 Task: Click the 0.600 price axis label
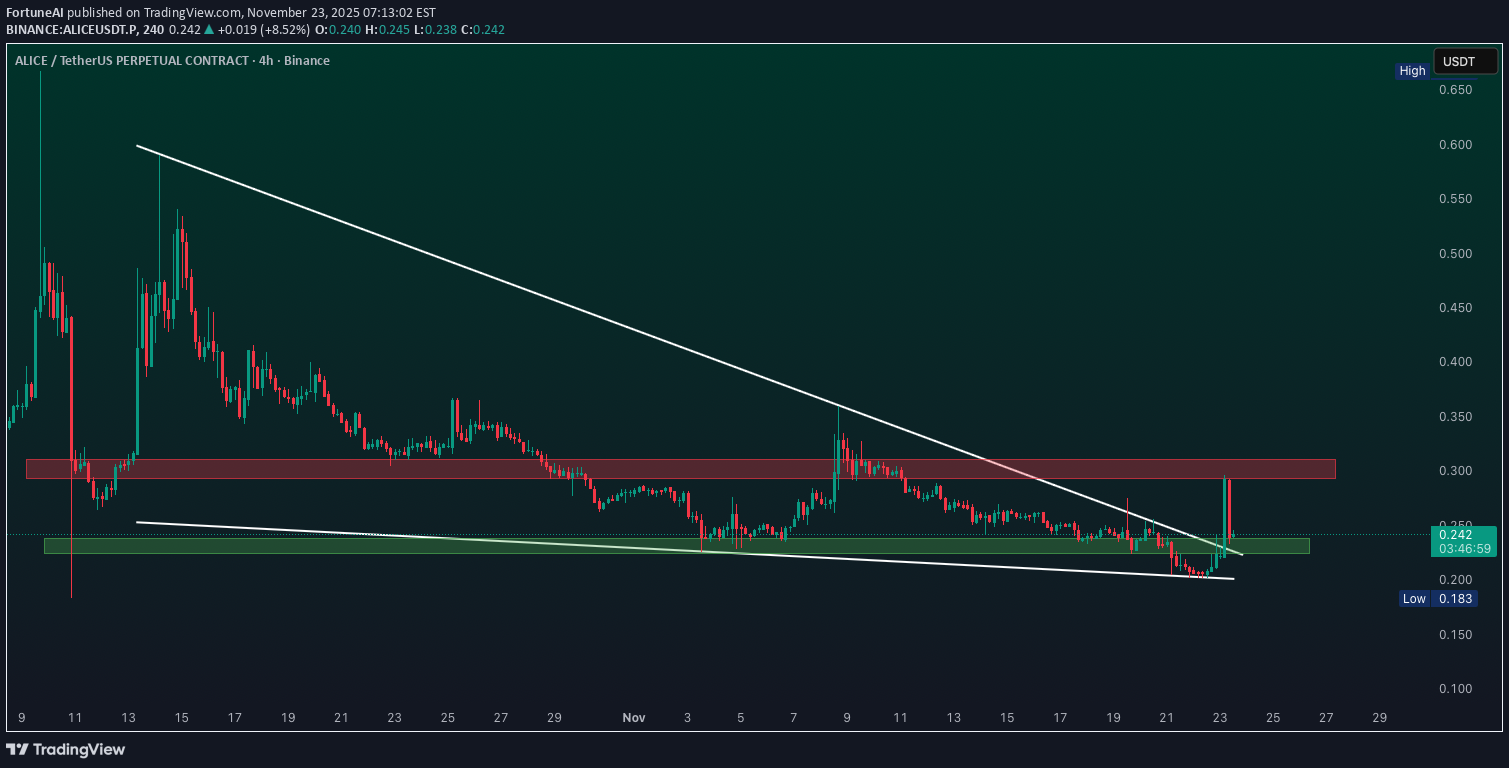(1455, 144)
